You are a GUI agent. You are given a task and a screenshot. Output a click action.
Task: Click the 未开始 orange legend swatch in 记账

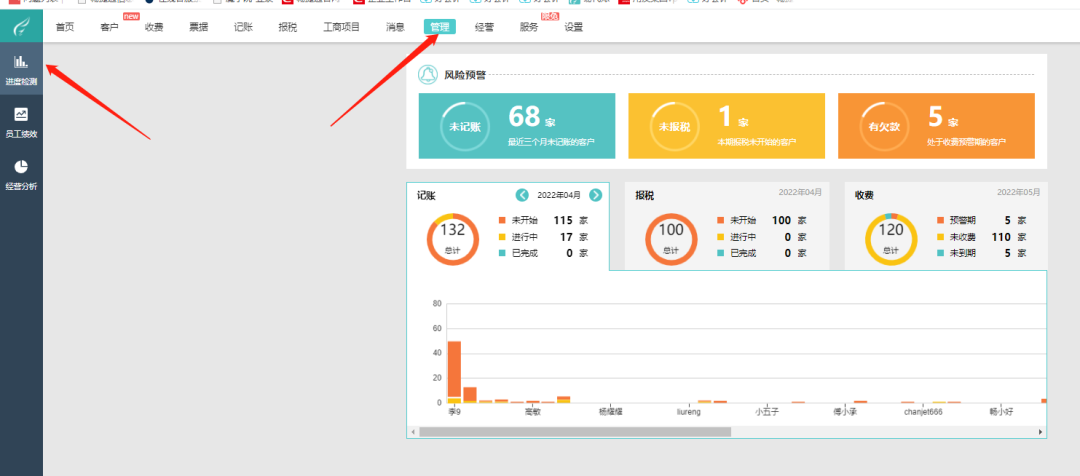click(x=502, y=220)
